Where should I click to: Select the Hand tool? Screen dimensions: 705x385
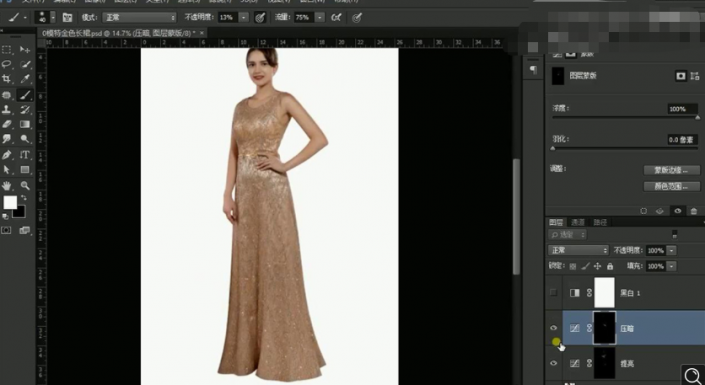[x=7, y=185]
